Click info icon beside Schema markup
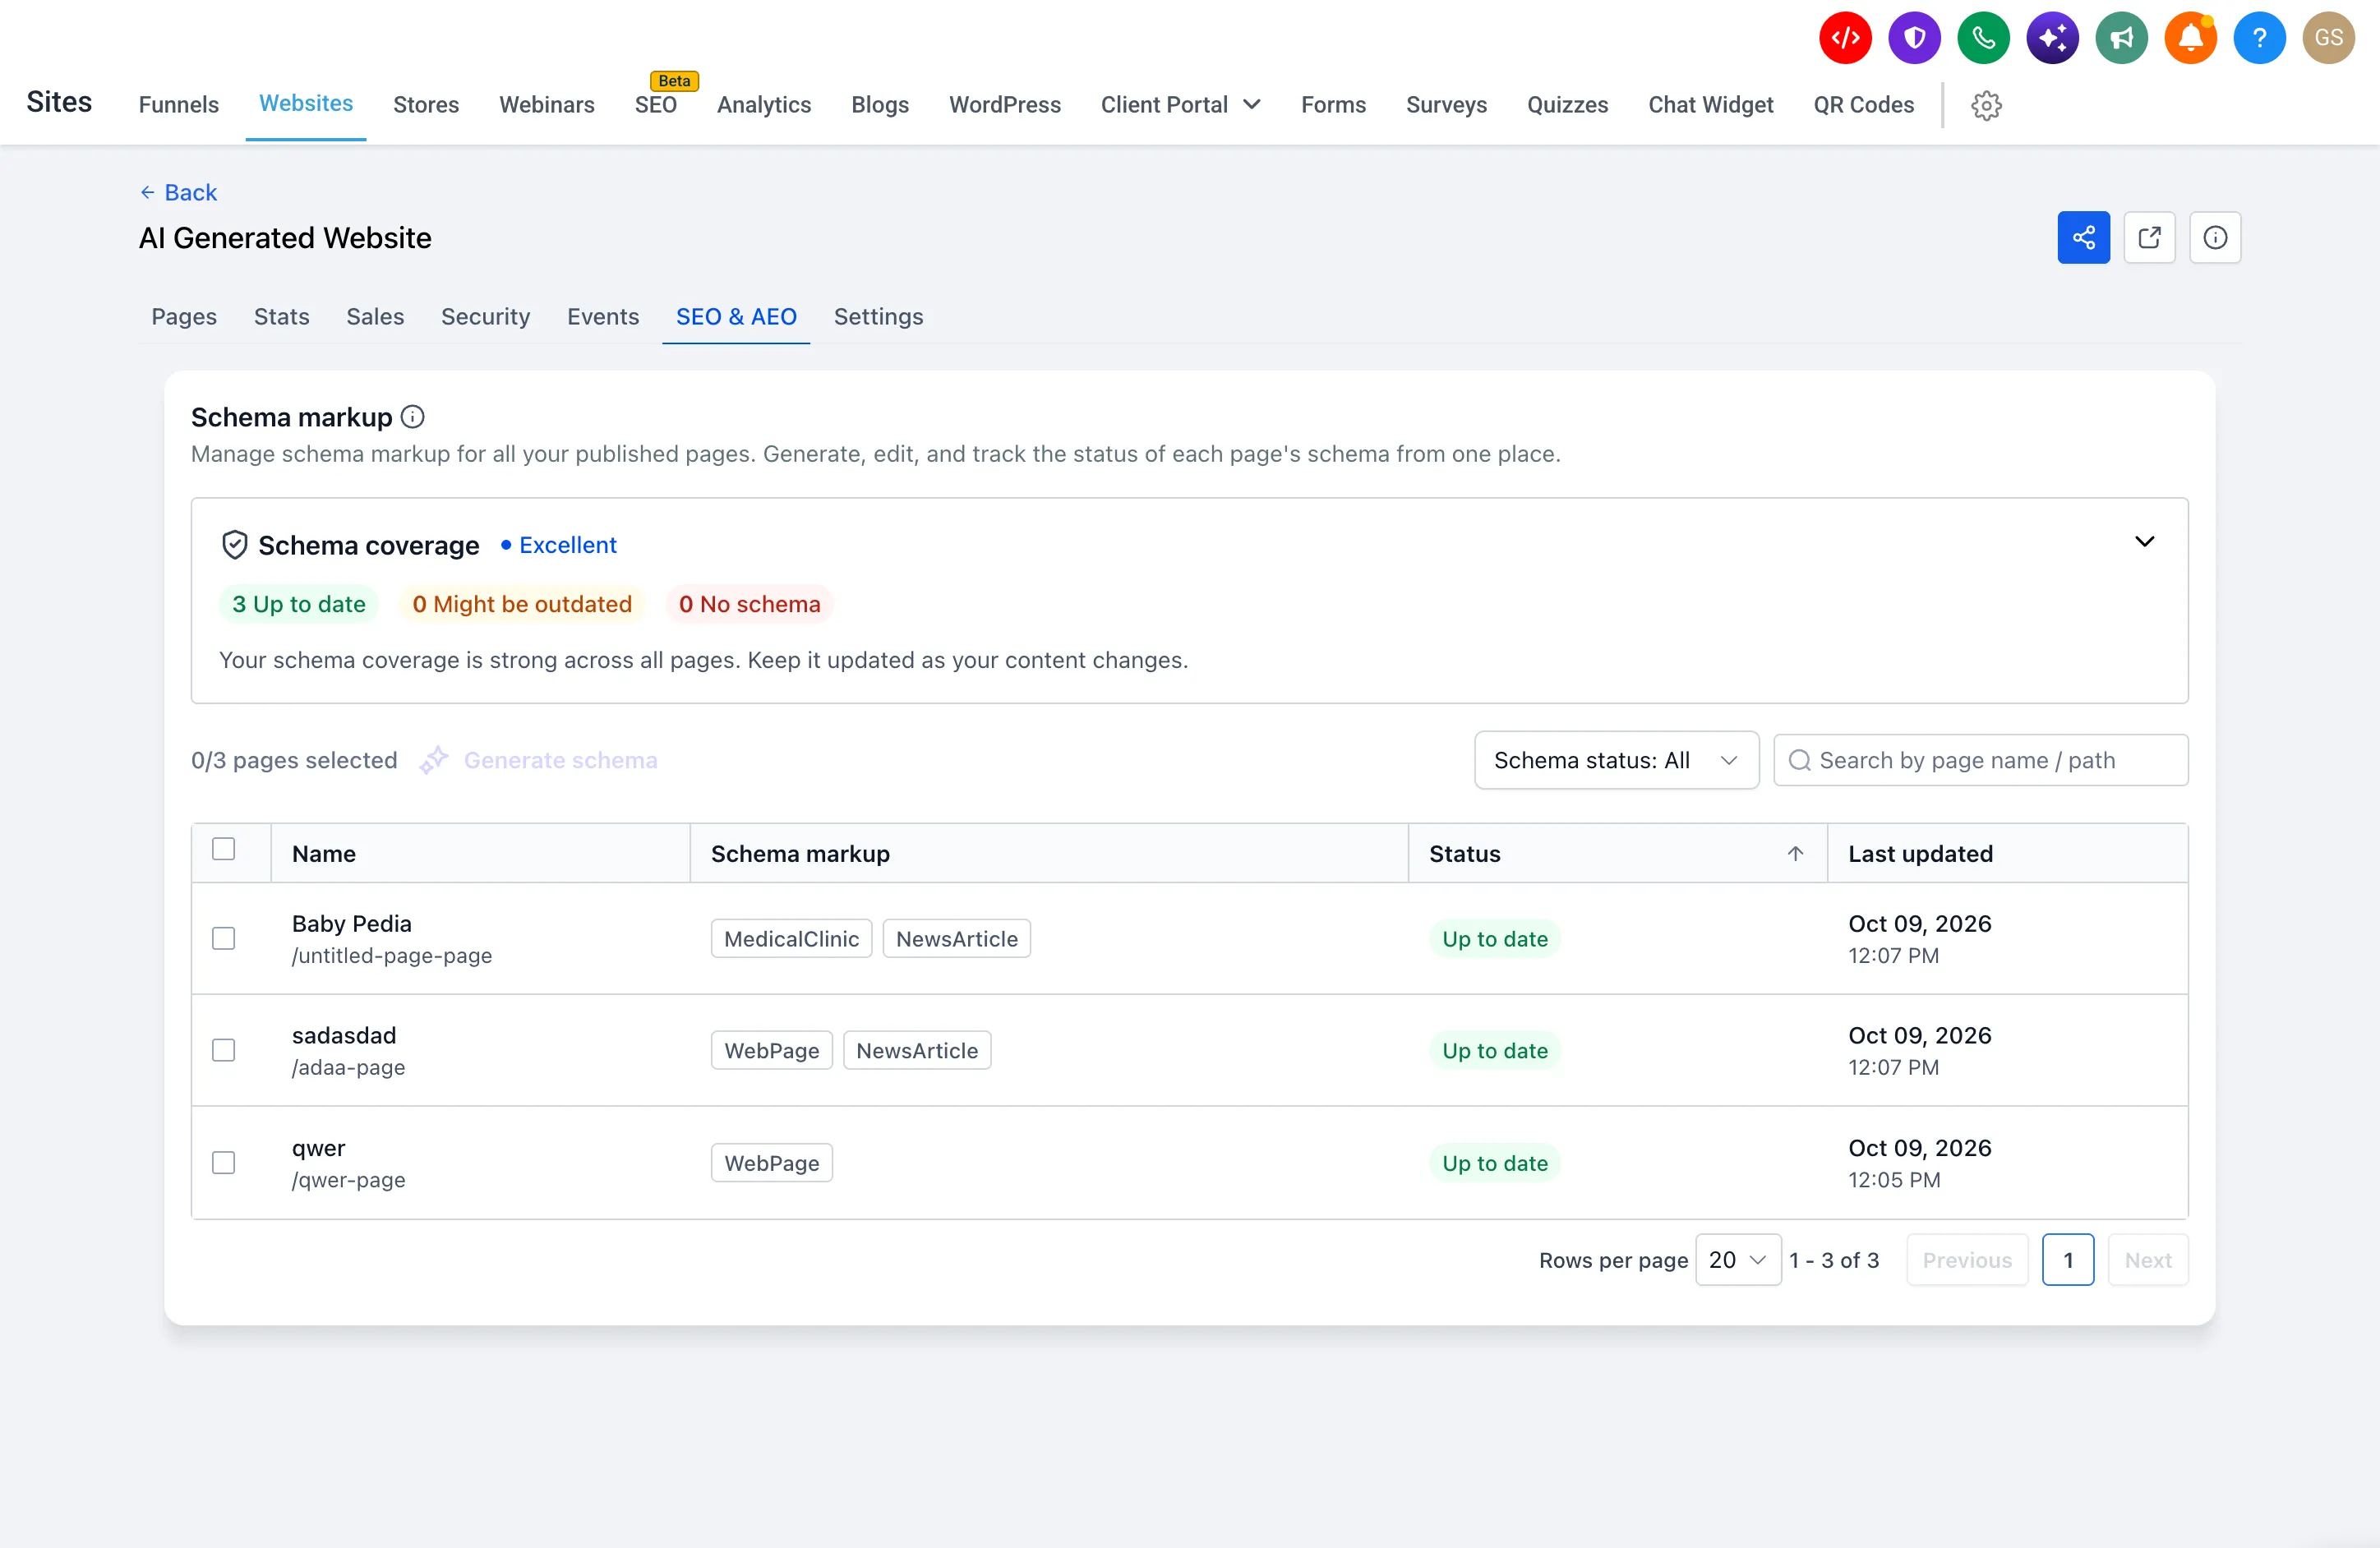This screenshot has height=1548, width=2380. coord(412,417)
